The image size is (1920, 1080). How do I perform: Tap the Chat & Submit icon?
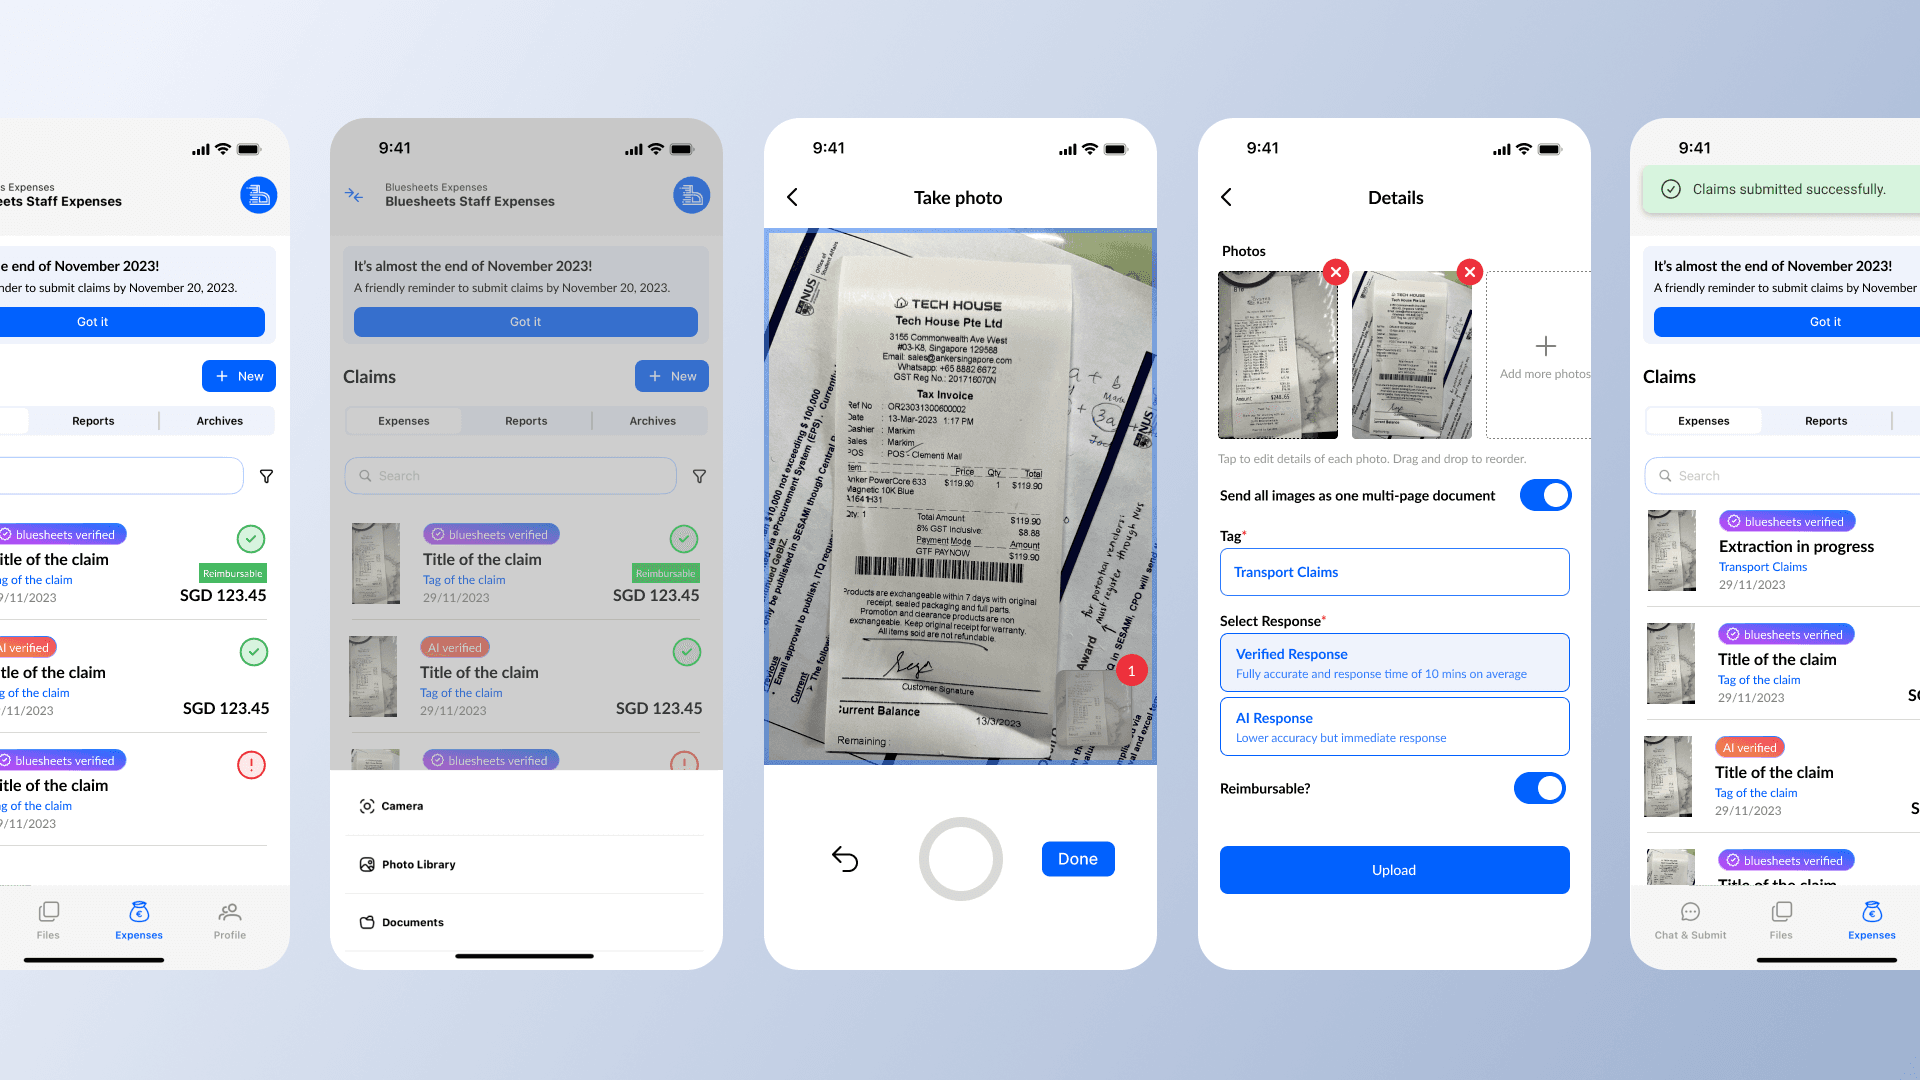(x=1691, y=918)
